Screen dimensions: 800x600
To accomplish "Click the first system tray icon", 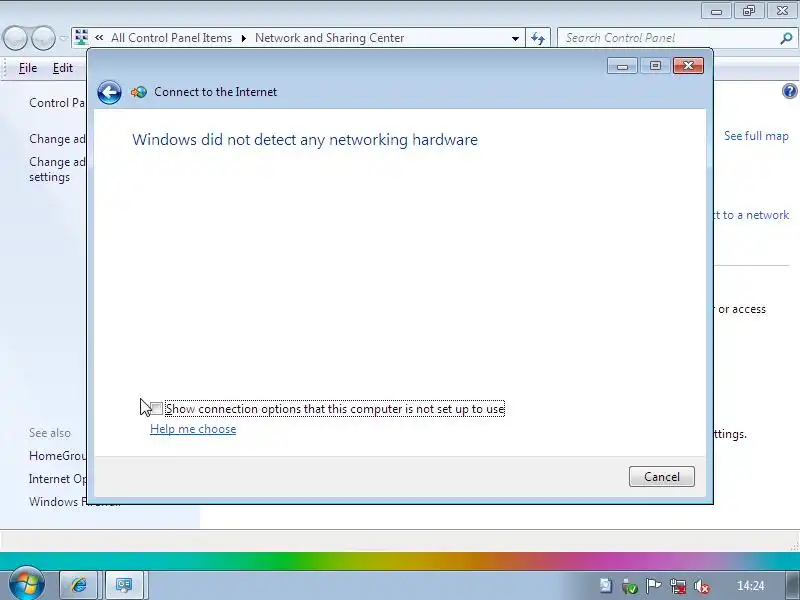I will pos(605,585).
